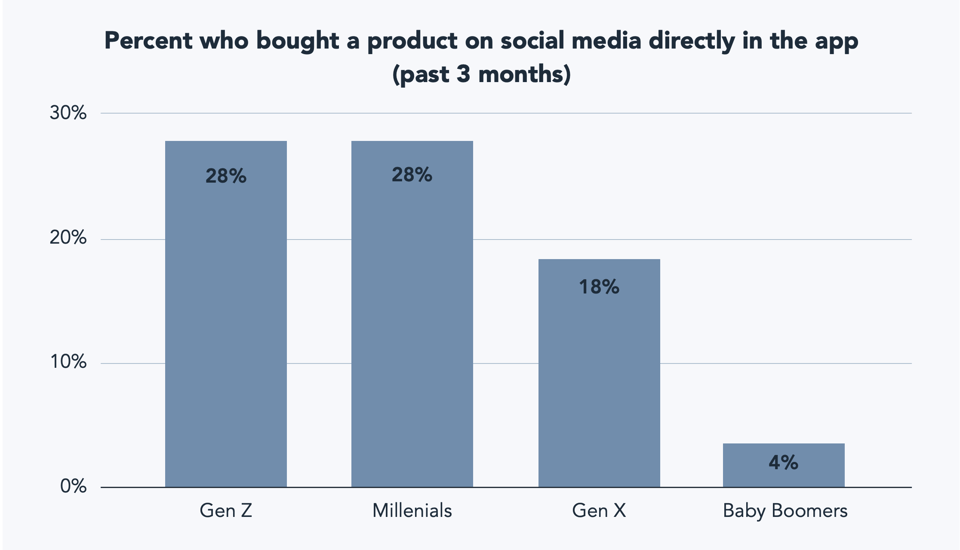Viewport: 960px width, 550px height.
Task: Select the 18% data label
Action: [x=599, y=287]
